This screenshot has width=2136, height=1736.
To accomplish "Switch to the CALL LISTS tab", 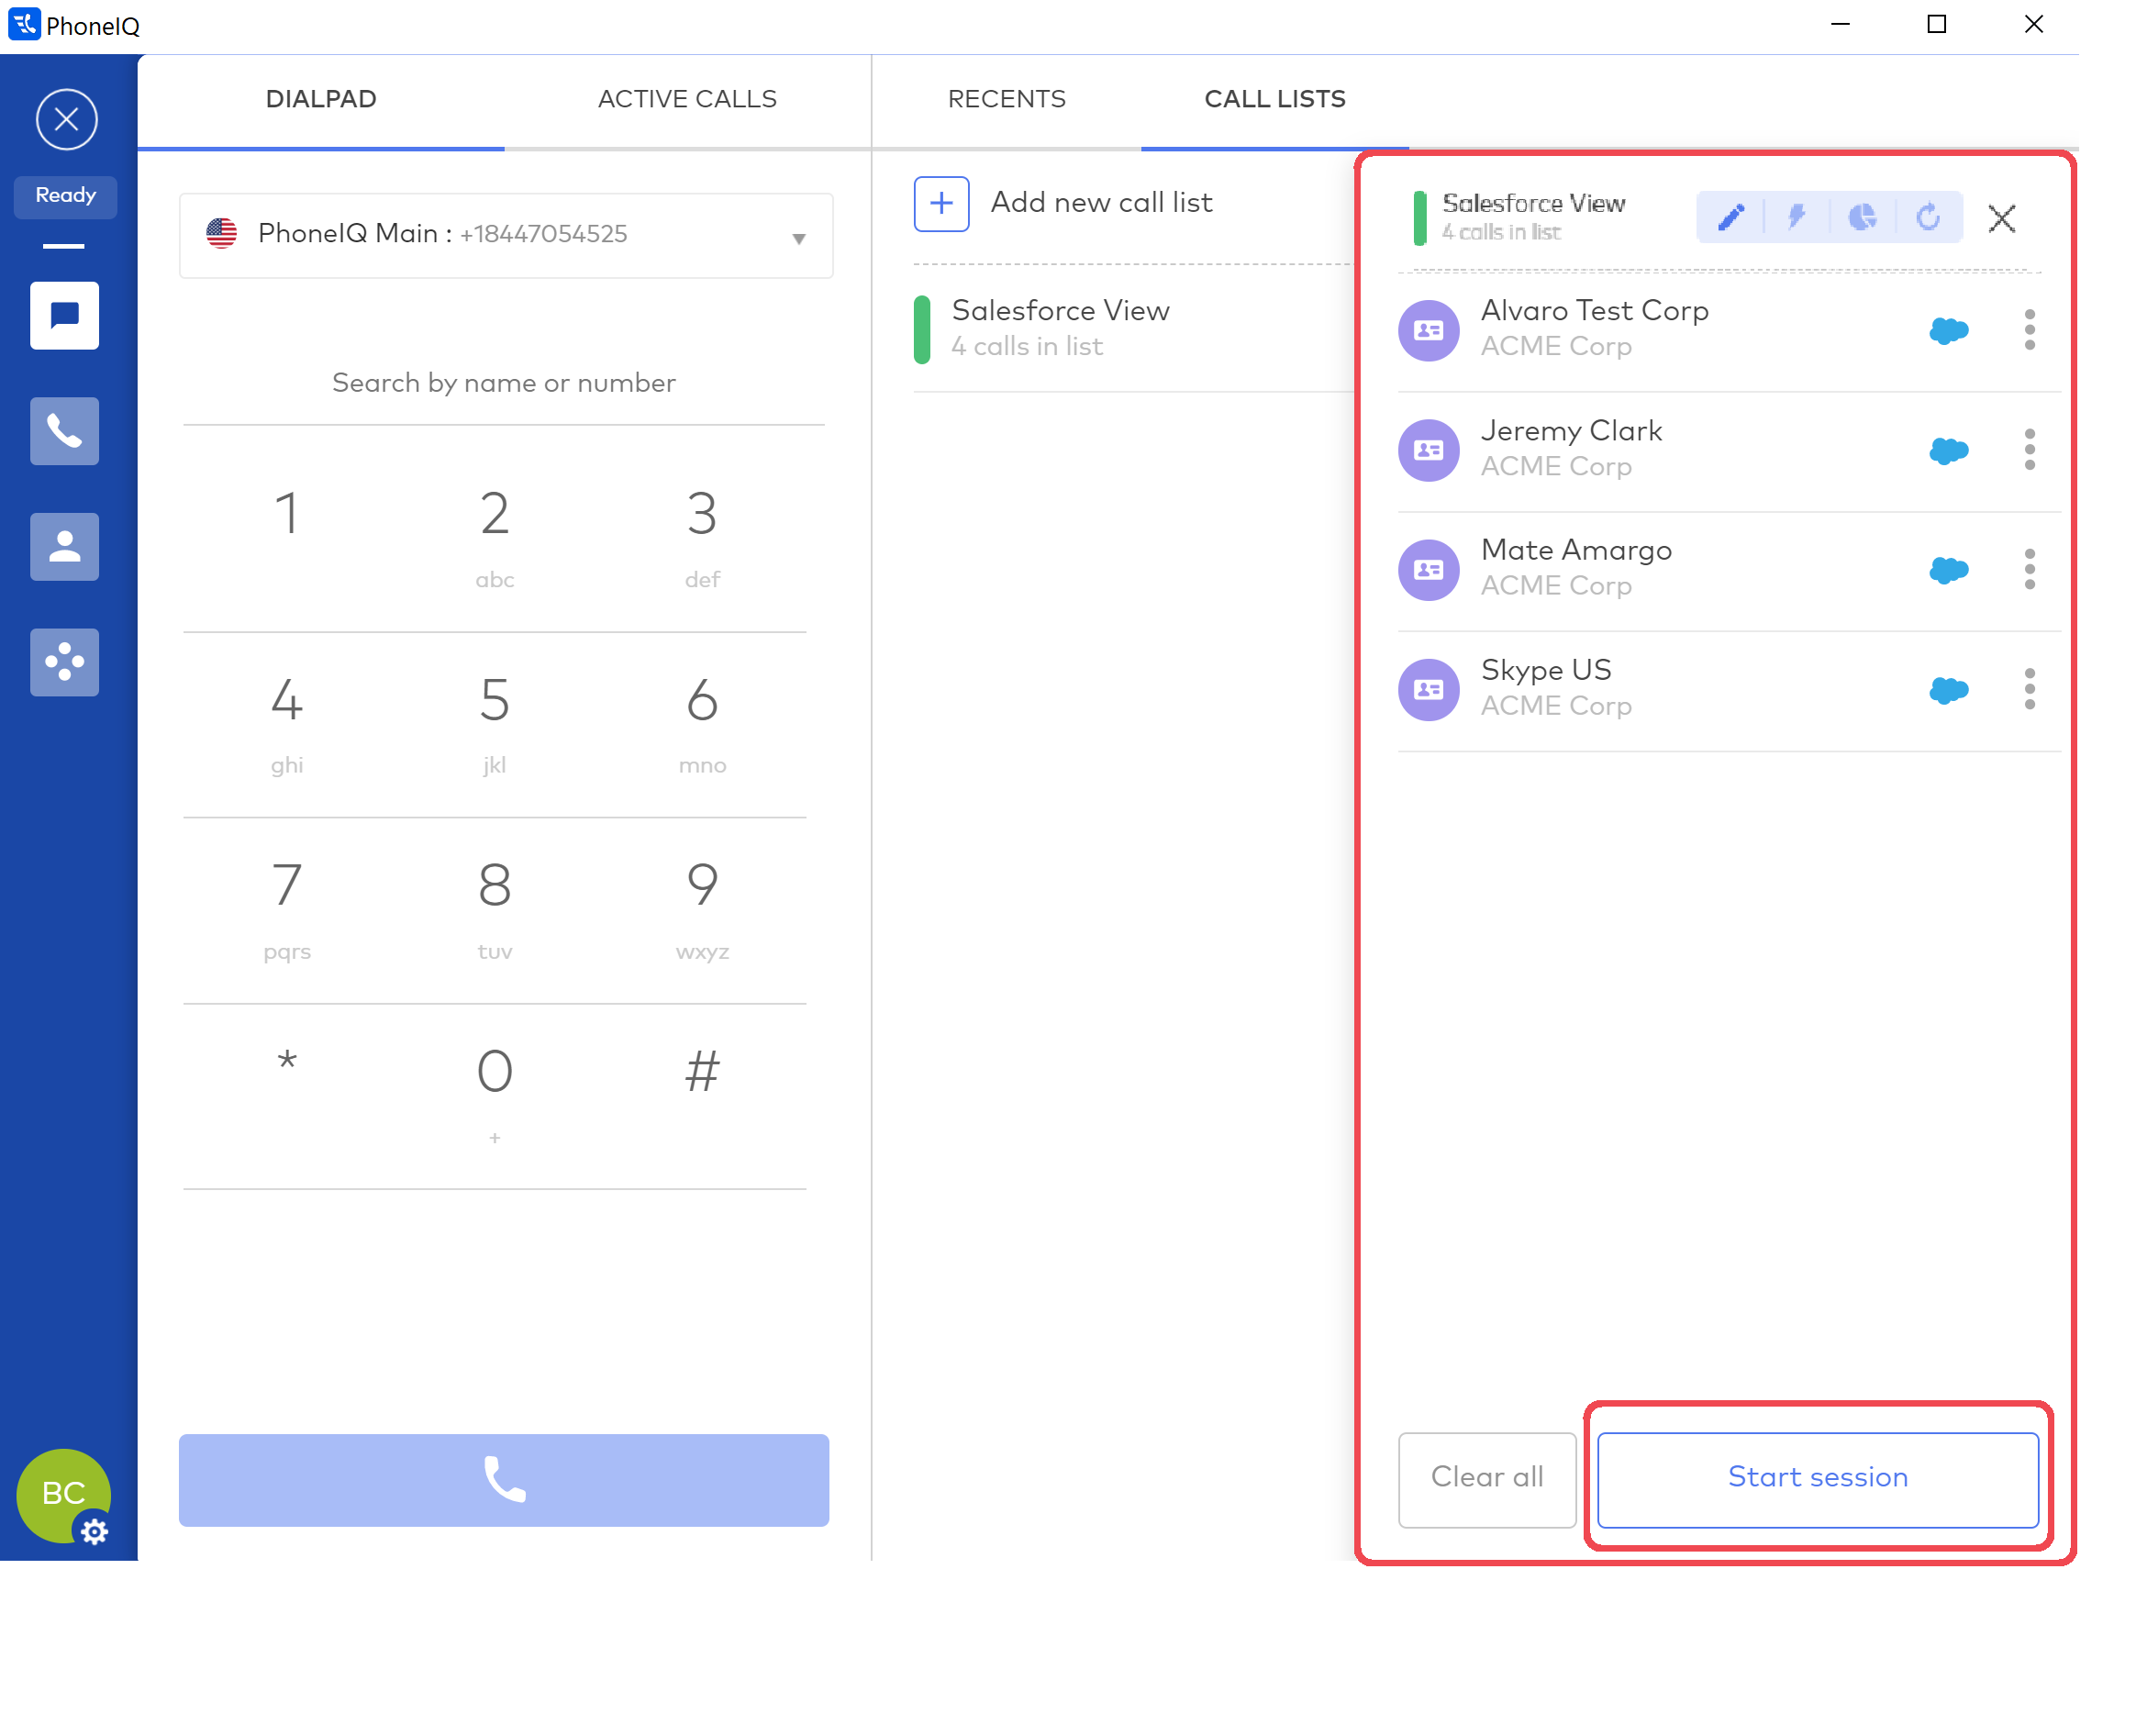I will coord(1274,100).
